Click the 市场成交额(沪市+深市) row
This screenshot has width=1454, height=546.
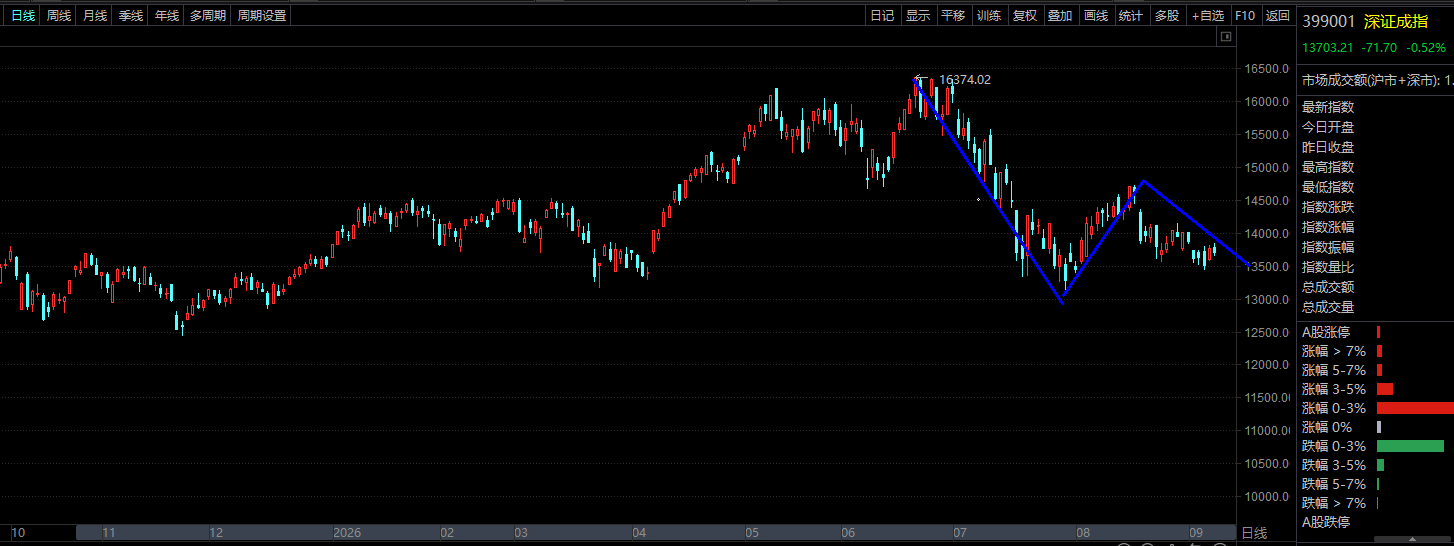[1376, 79]
